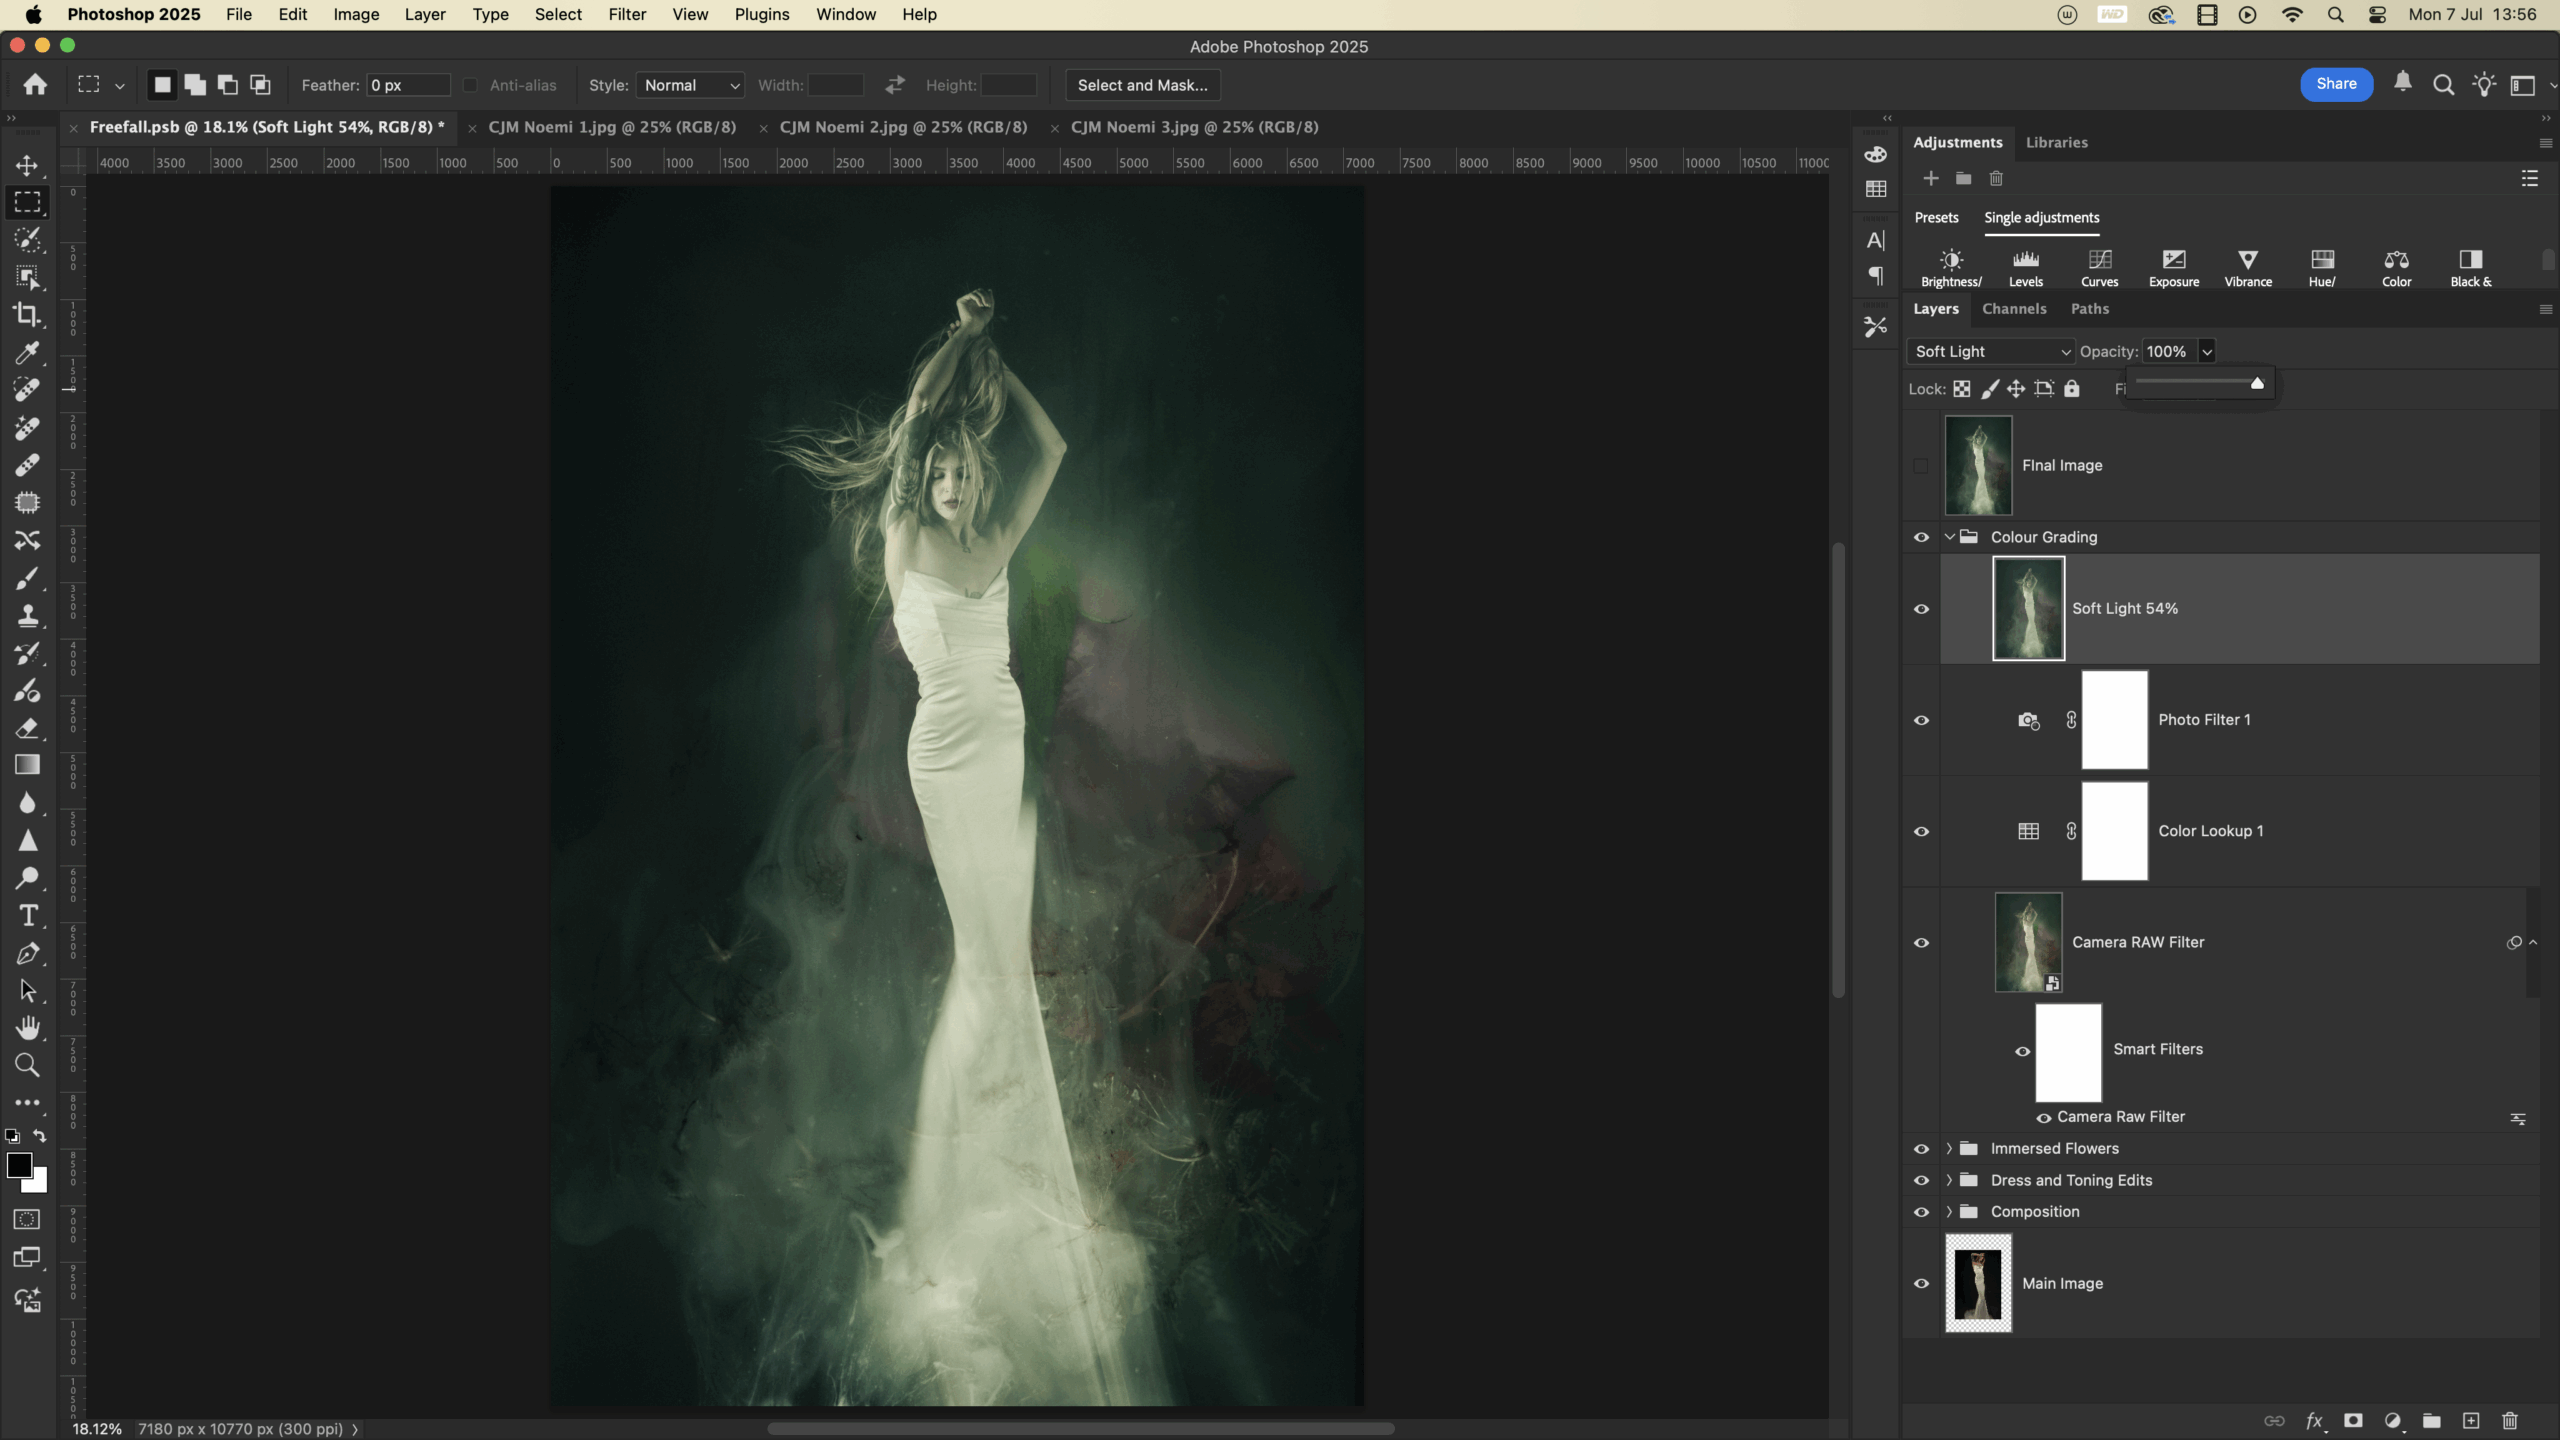Click the blue Share button
Screen dimensions: 2560x1440
pos(2336,84)
